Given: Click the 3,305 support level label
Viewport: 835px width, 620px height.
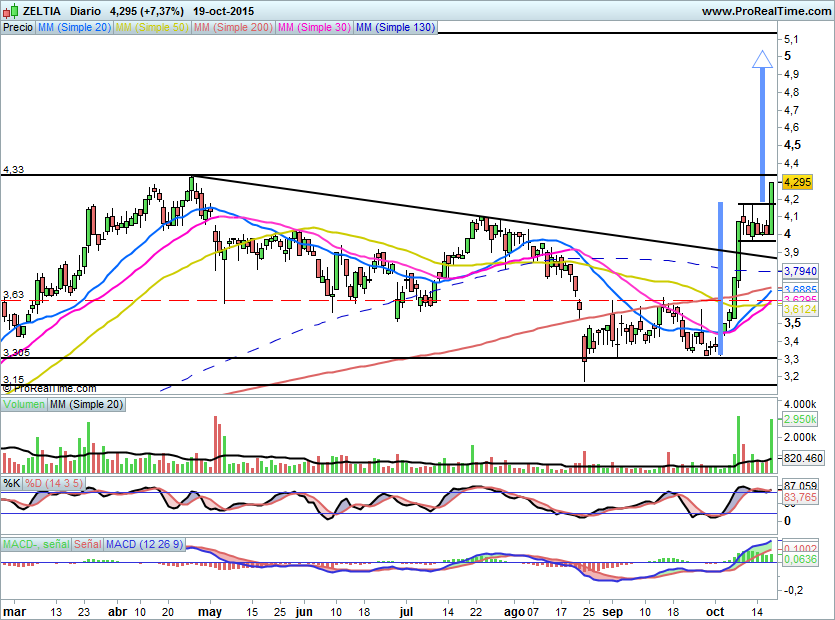Looking at the screenshot, I should coord(16,353).
